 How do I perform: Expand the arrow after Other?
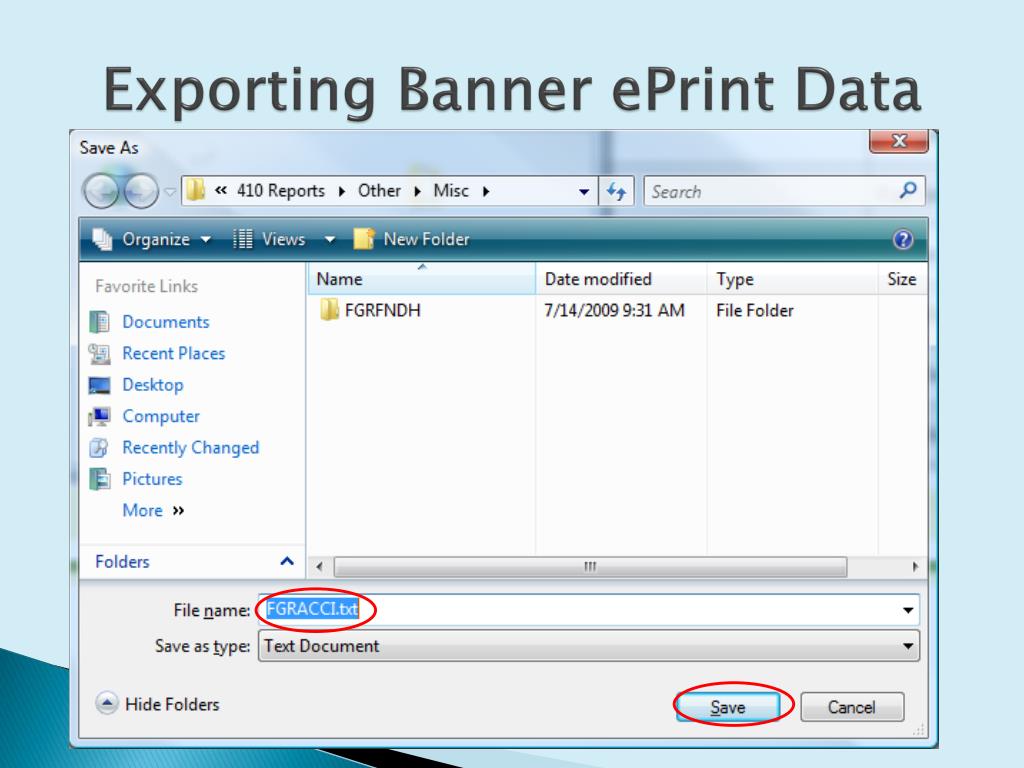tap(417, 191)
